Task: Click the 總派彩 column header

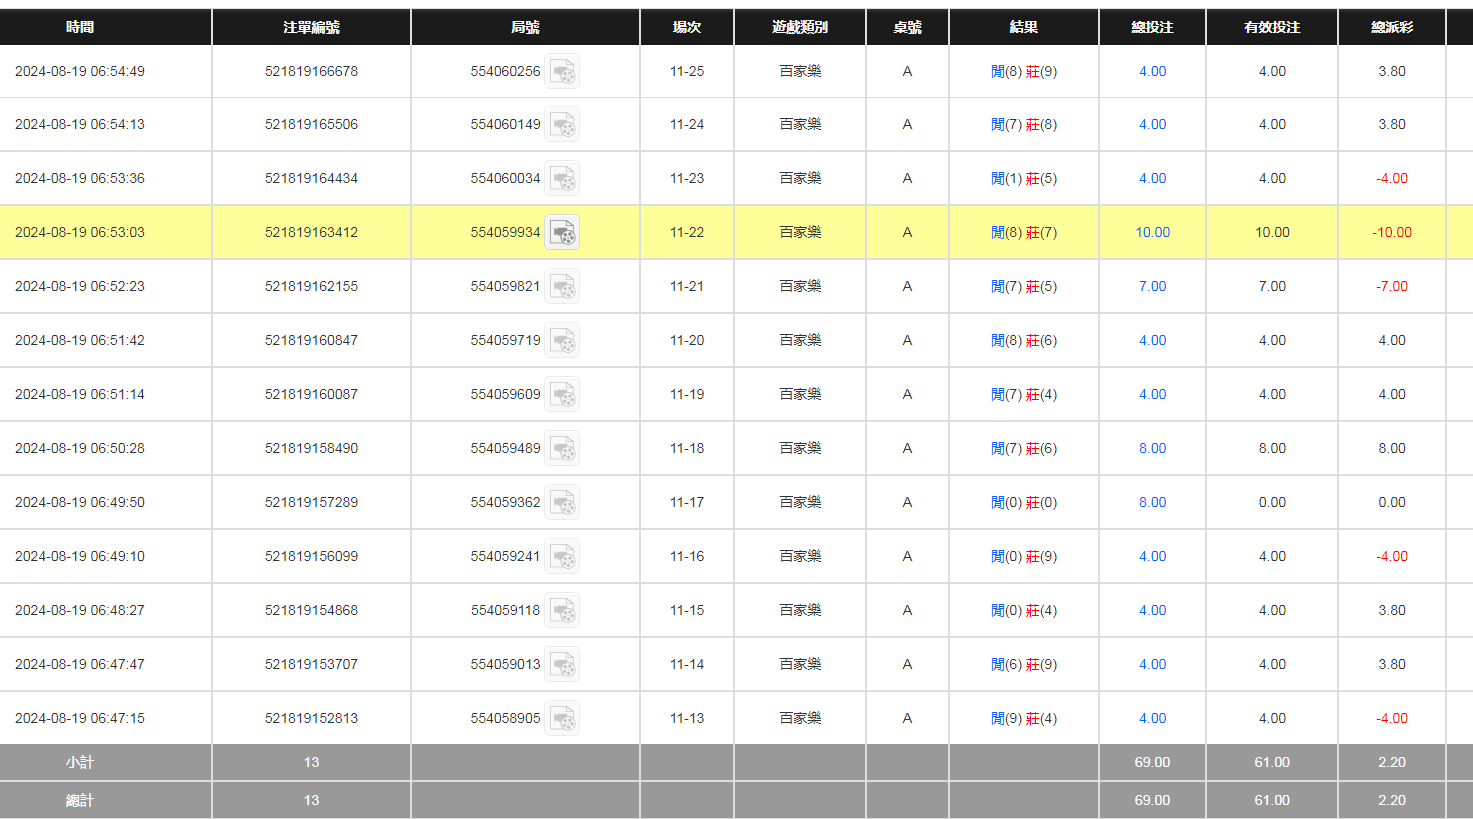Action: point(1391,27)
